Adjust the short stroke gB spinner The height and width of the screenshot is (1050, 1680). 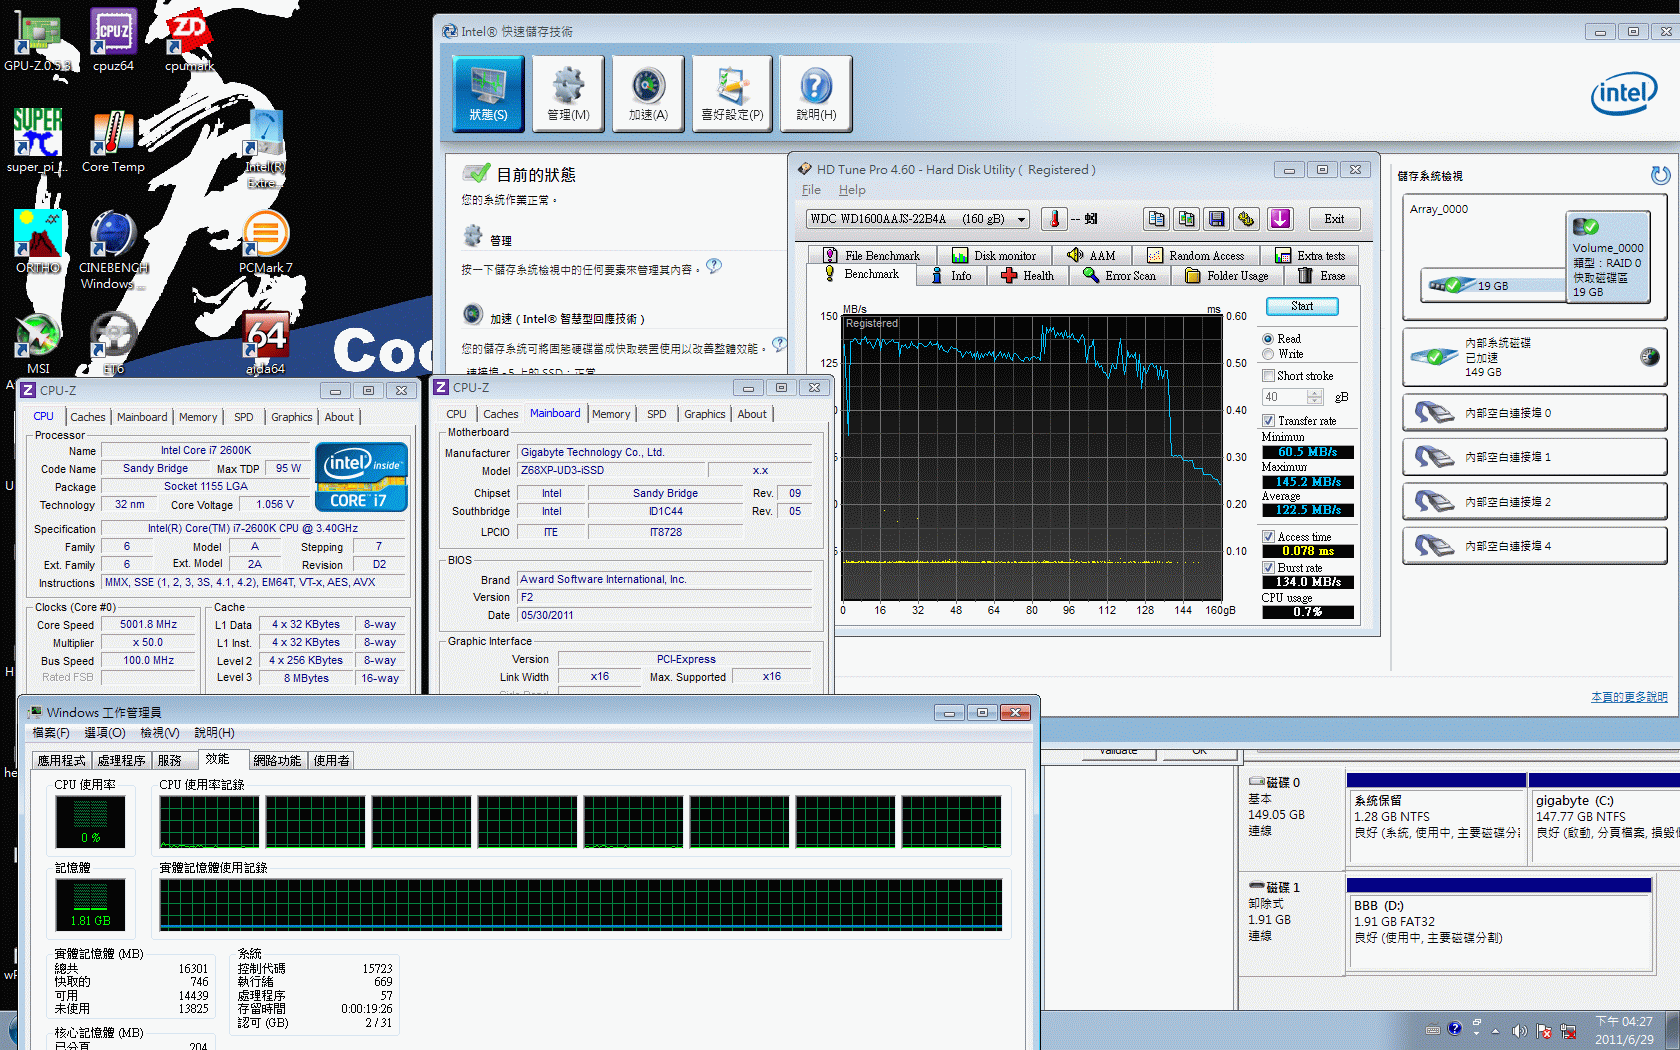click(1314, 397)
